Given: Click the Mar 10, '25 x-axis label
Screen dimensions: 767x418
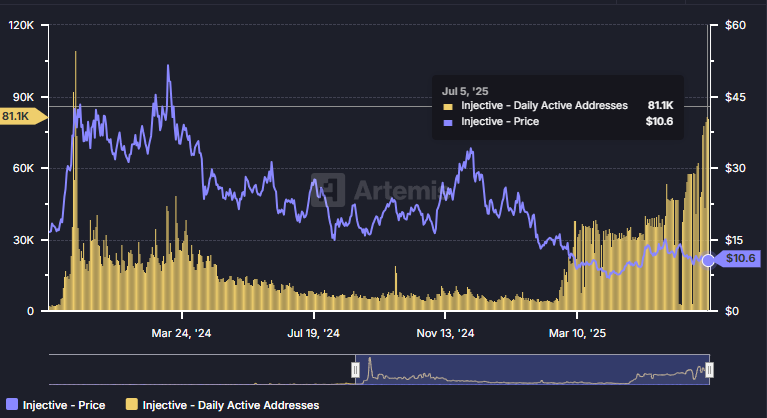Looking at the screenshot, I should pyautogui.click(x=578, y=332).
